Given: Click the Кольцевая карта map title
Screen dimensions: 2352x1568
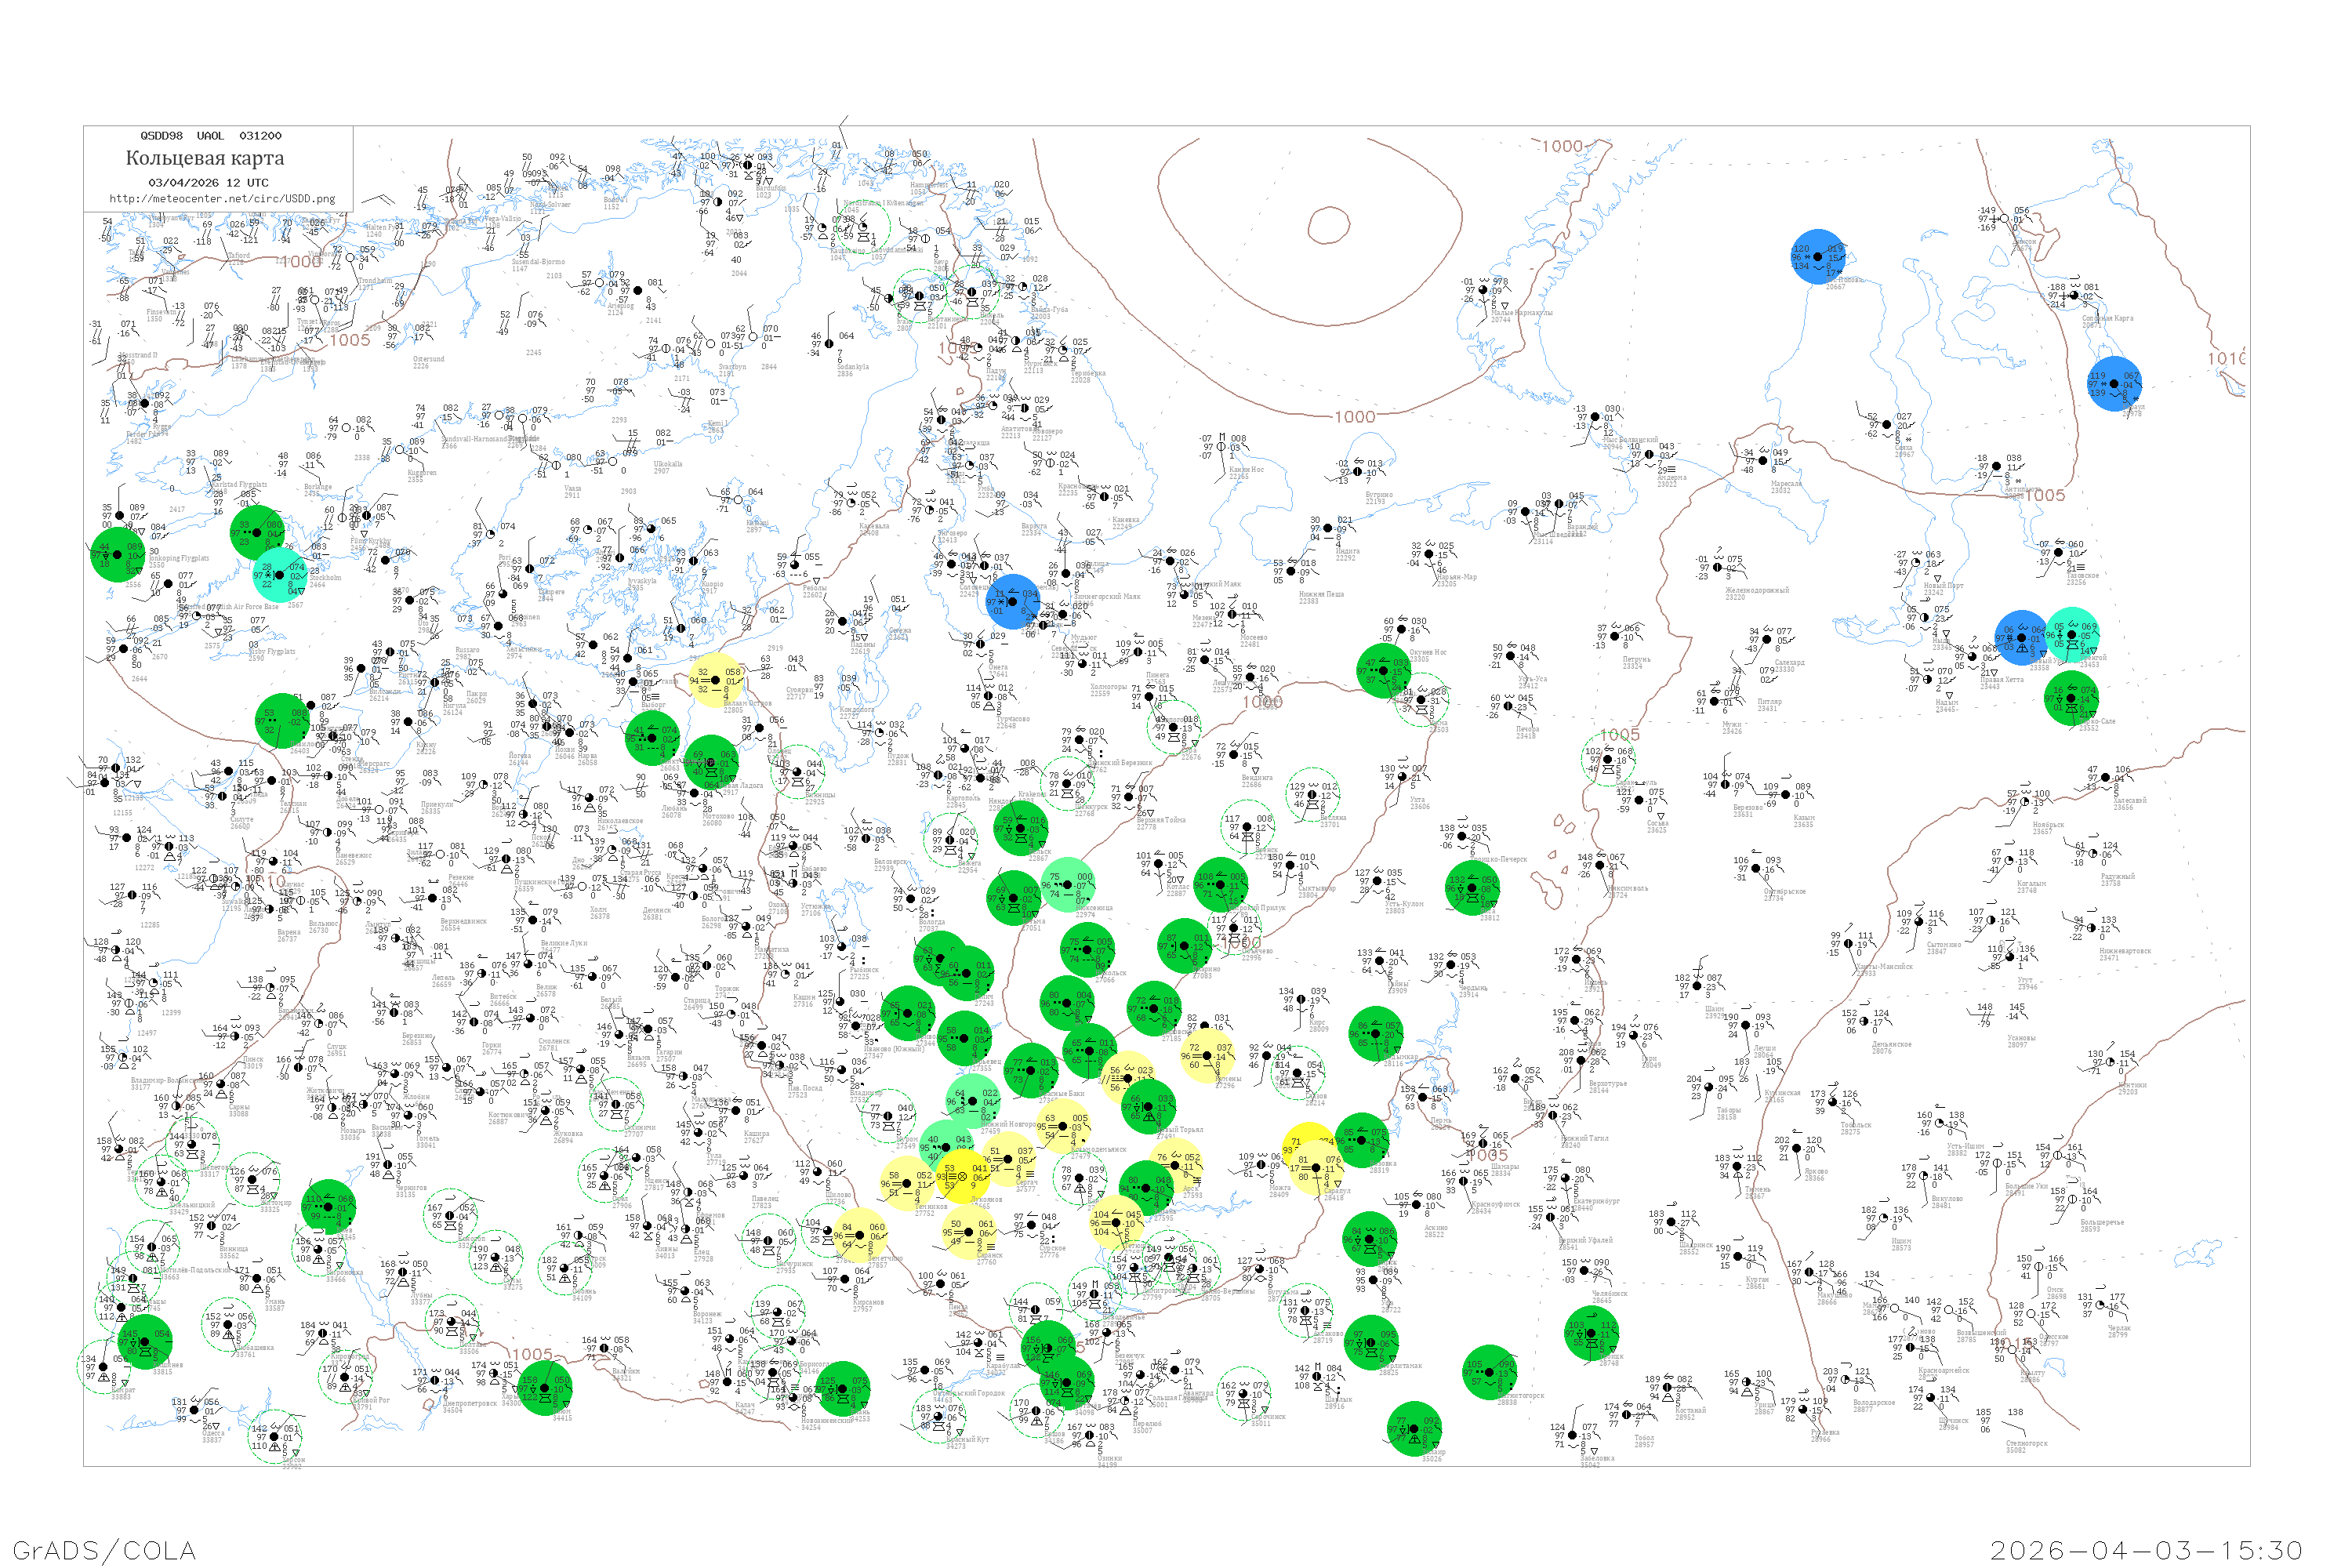Looking at the screenshot, I should click(x=205, y=158).
